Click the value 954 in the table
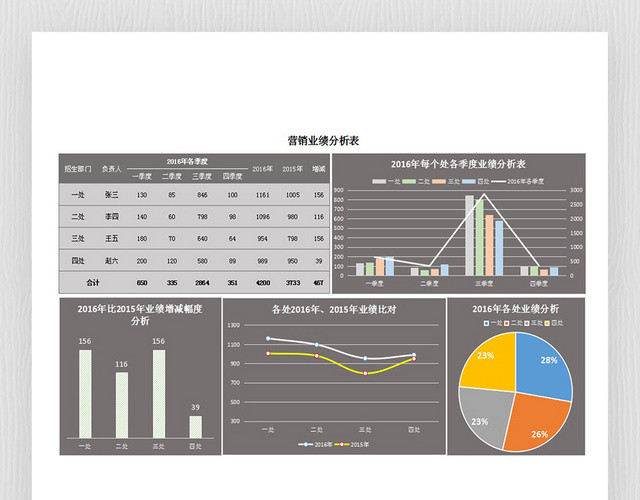This screenshot has height=500, width=640. 262,238
